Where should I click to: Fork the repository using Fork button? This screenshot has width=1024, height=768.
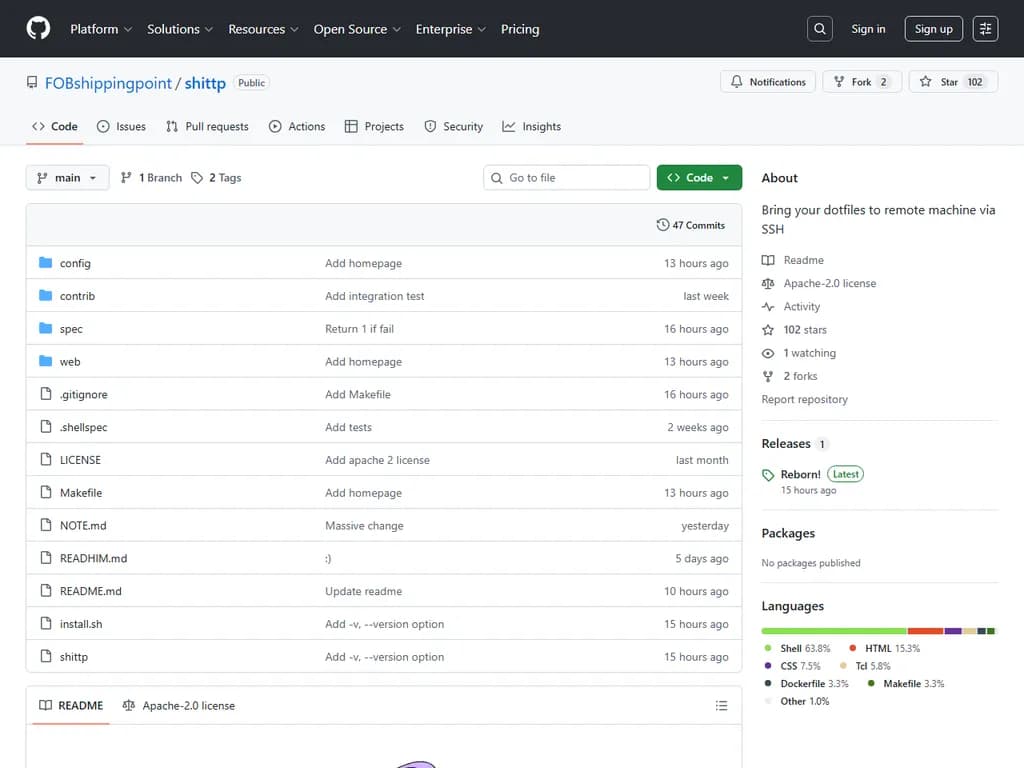tap(861, 82)
